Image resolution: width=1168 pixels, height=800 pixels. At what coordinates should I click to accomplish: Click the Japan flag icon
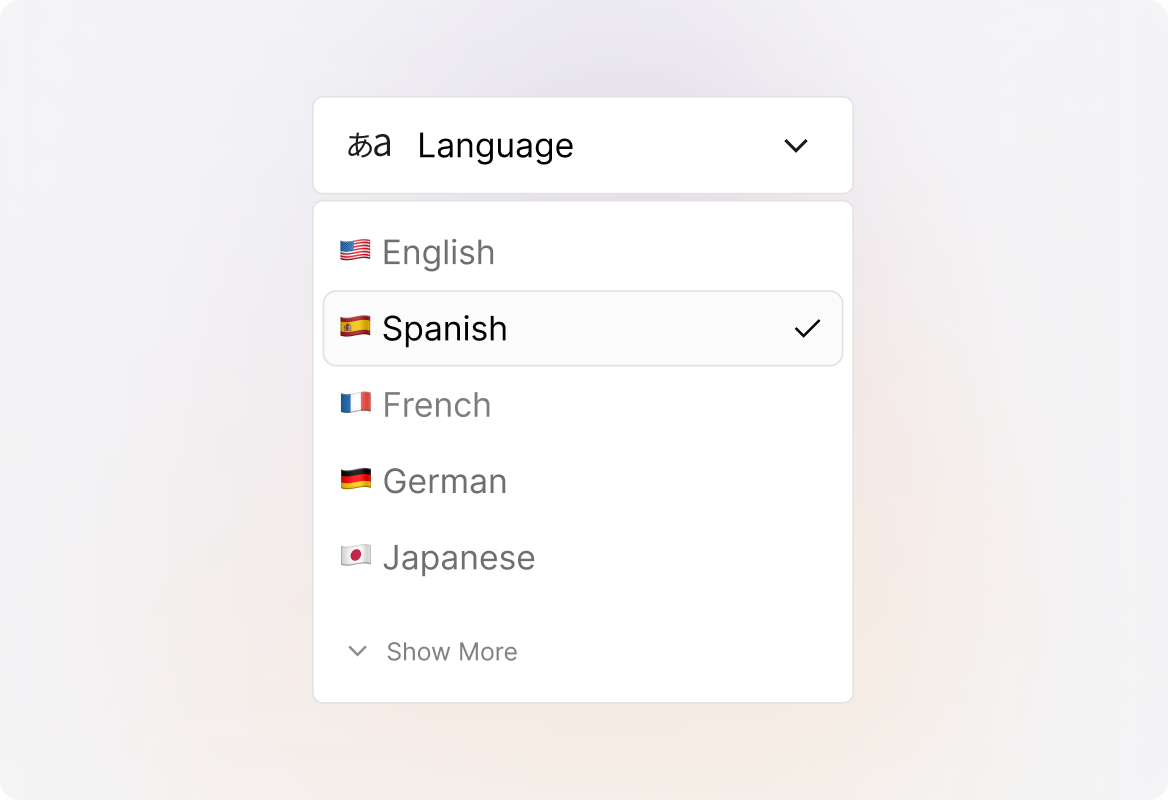[x=355, y=555]
